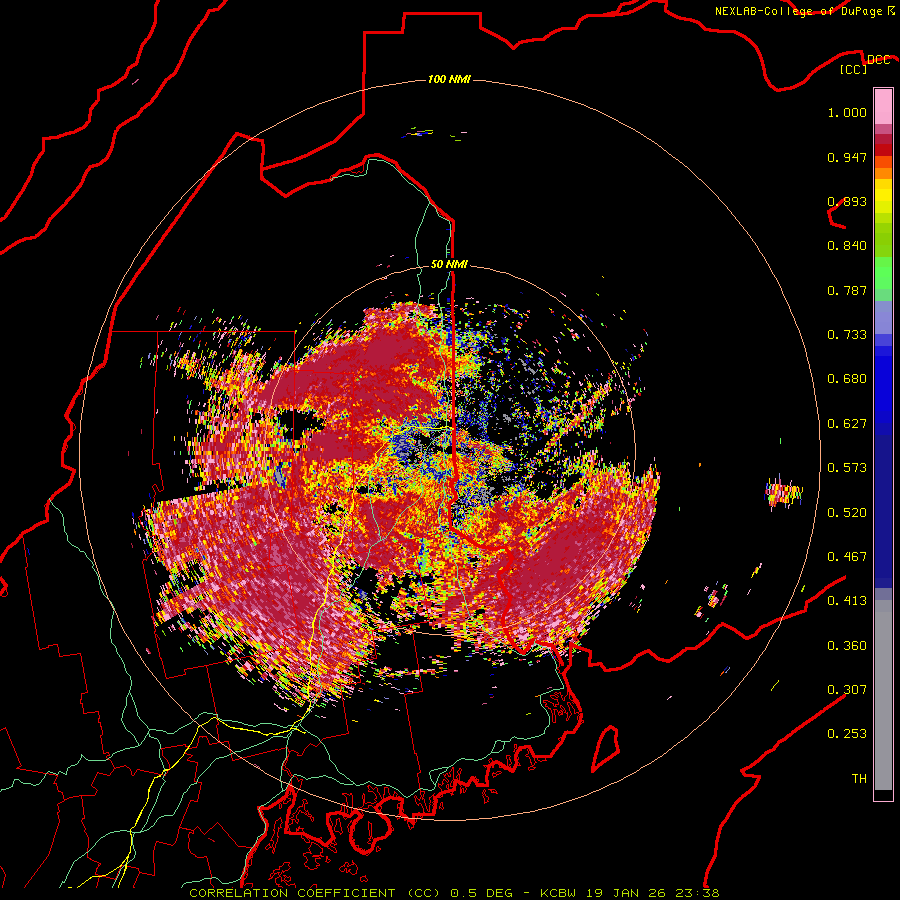Click the 0.520 color scale label

847,513
